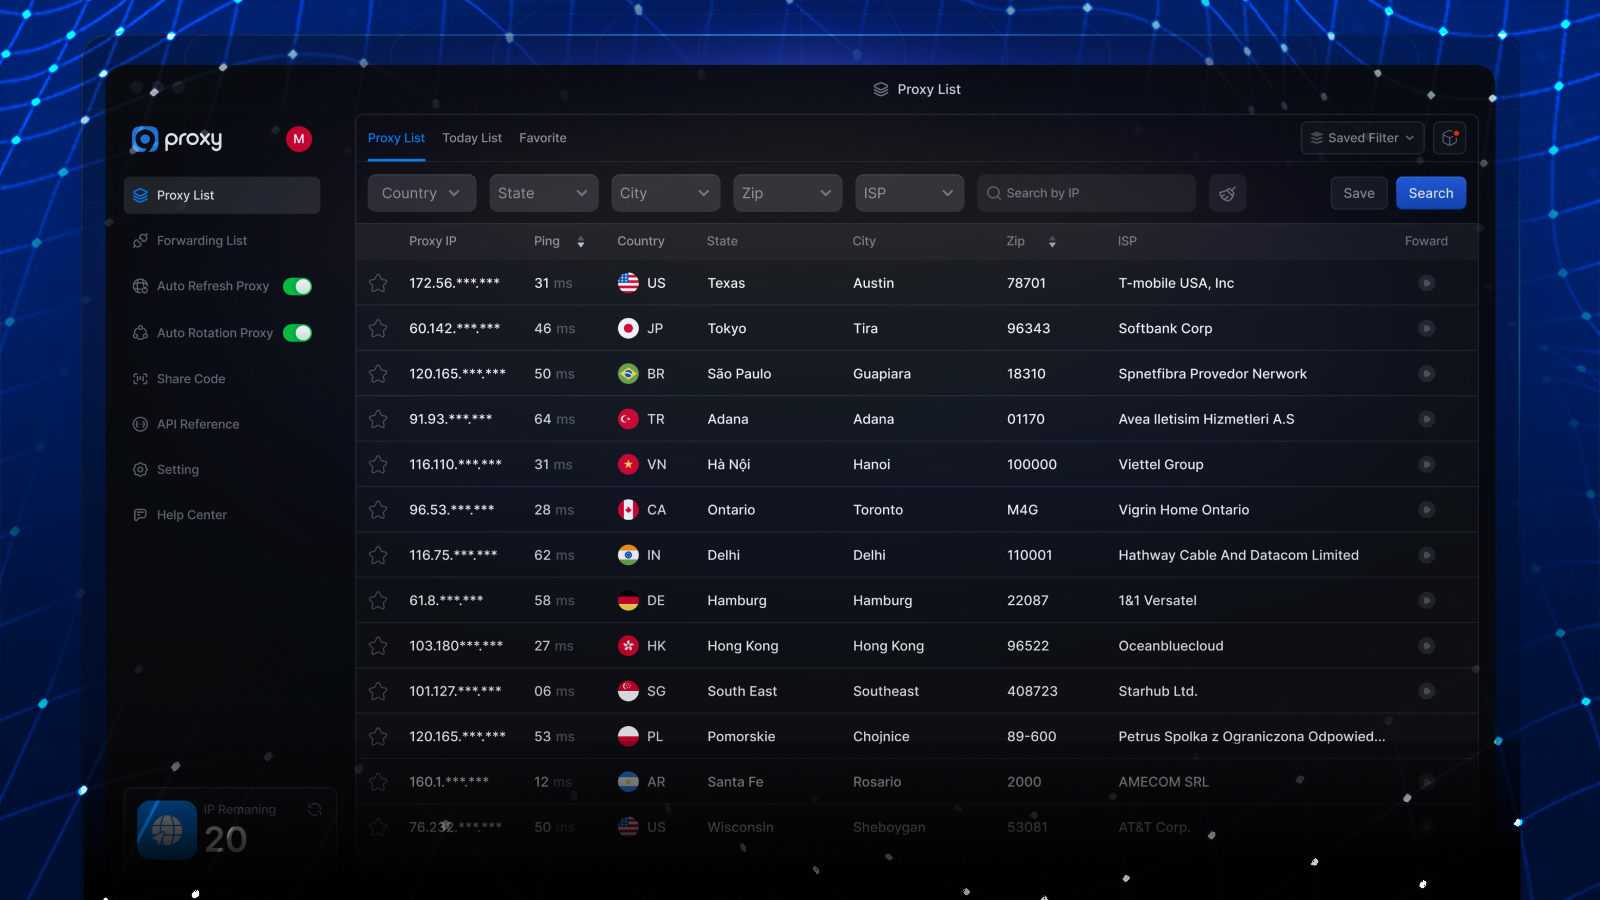Switch to the Today List tab
1600x900 pixels.
pyautogui.click(x=472, y=138)
